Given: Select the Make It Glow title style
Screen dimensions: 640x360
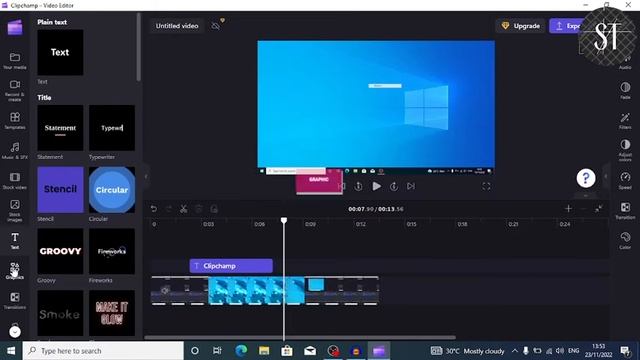Looking at the screenshot, I should 112,313.
